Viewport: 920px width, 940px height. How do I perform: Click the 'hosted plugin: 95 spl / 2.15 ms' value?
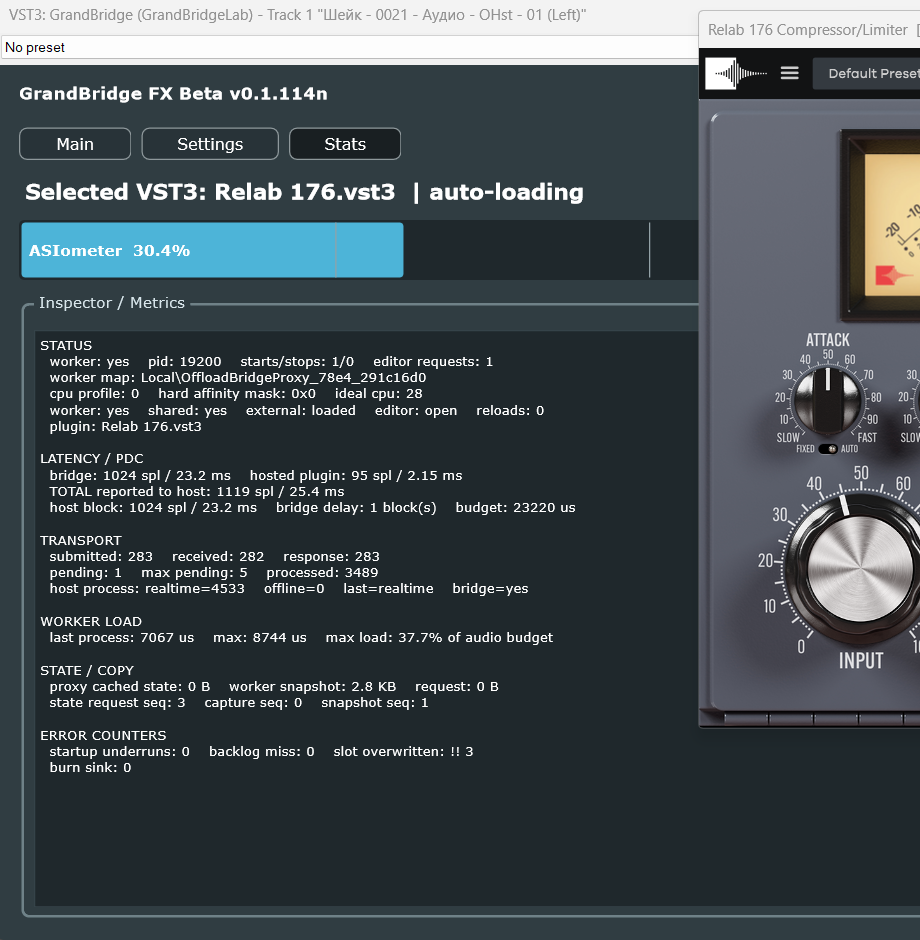point(356,475)
